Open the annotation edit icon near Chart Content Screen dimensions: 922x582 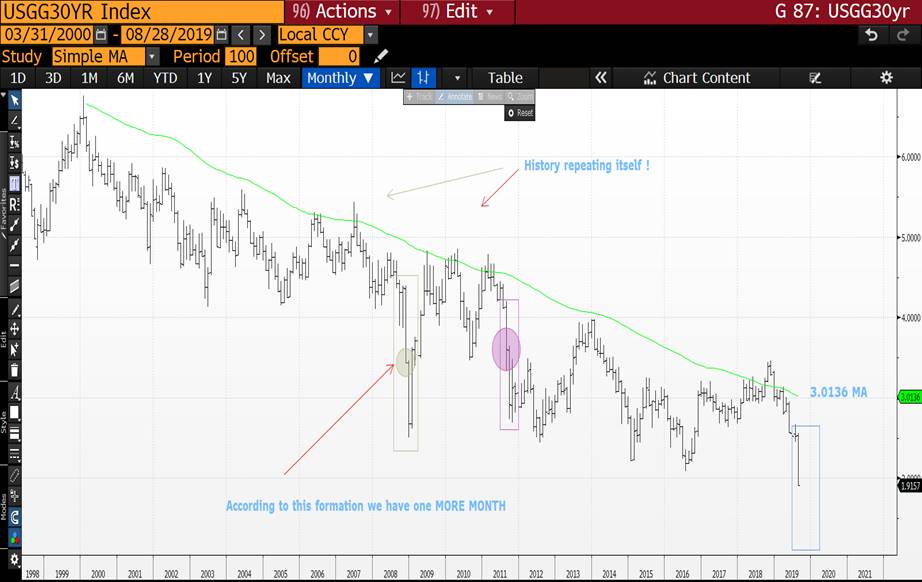(x=815, y=78)
